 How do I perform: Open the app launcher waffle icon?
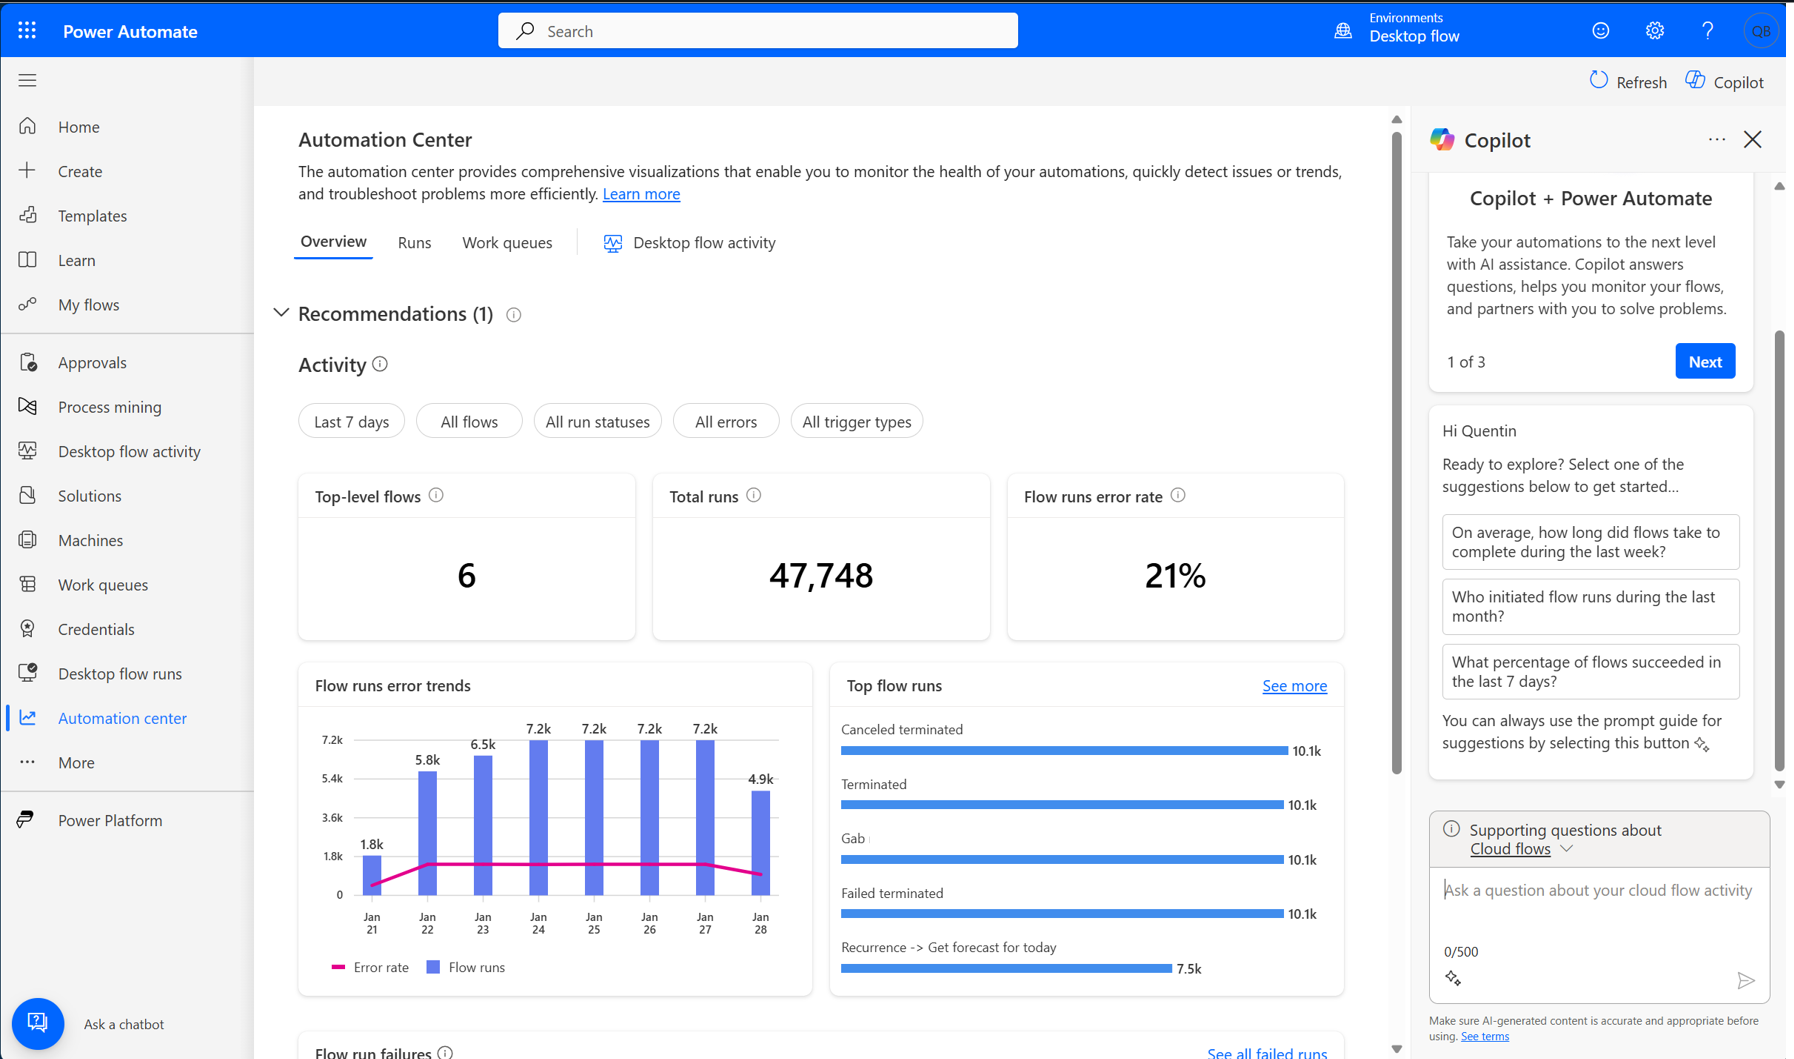pos(27,31)
